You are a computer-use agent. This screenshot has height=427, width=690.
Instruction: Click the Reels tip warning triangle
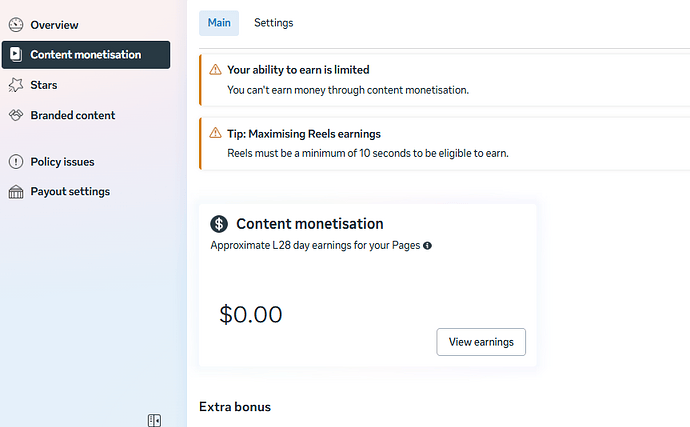(215, 133)
